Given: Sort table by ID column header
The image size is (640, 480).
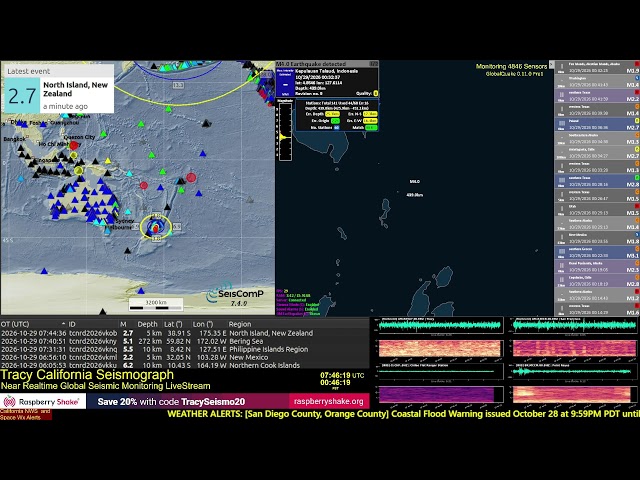Looking at the screenshot, I should 72,324.
